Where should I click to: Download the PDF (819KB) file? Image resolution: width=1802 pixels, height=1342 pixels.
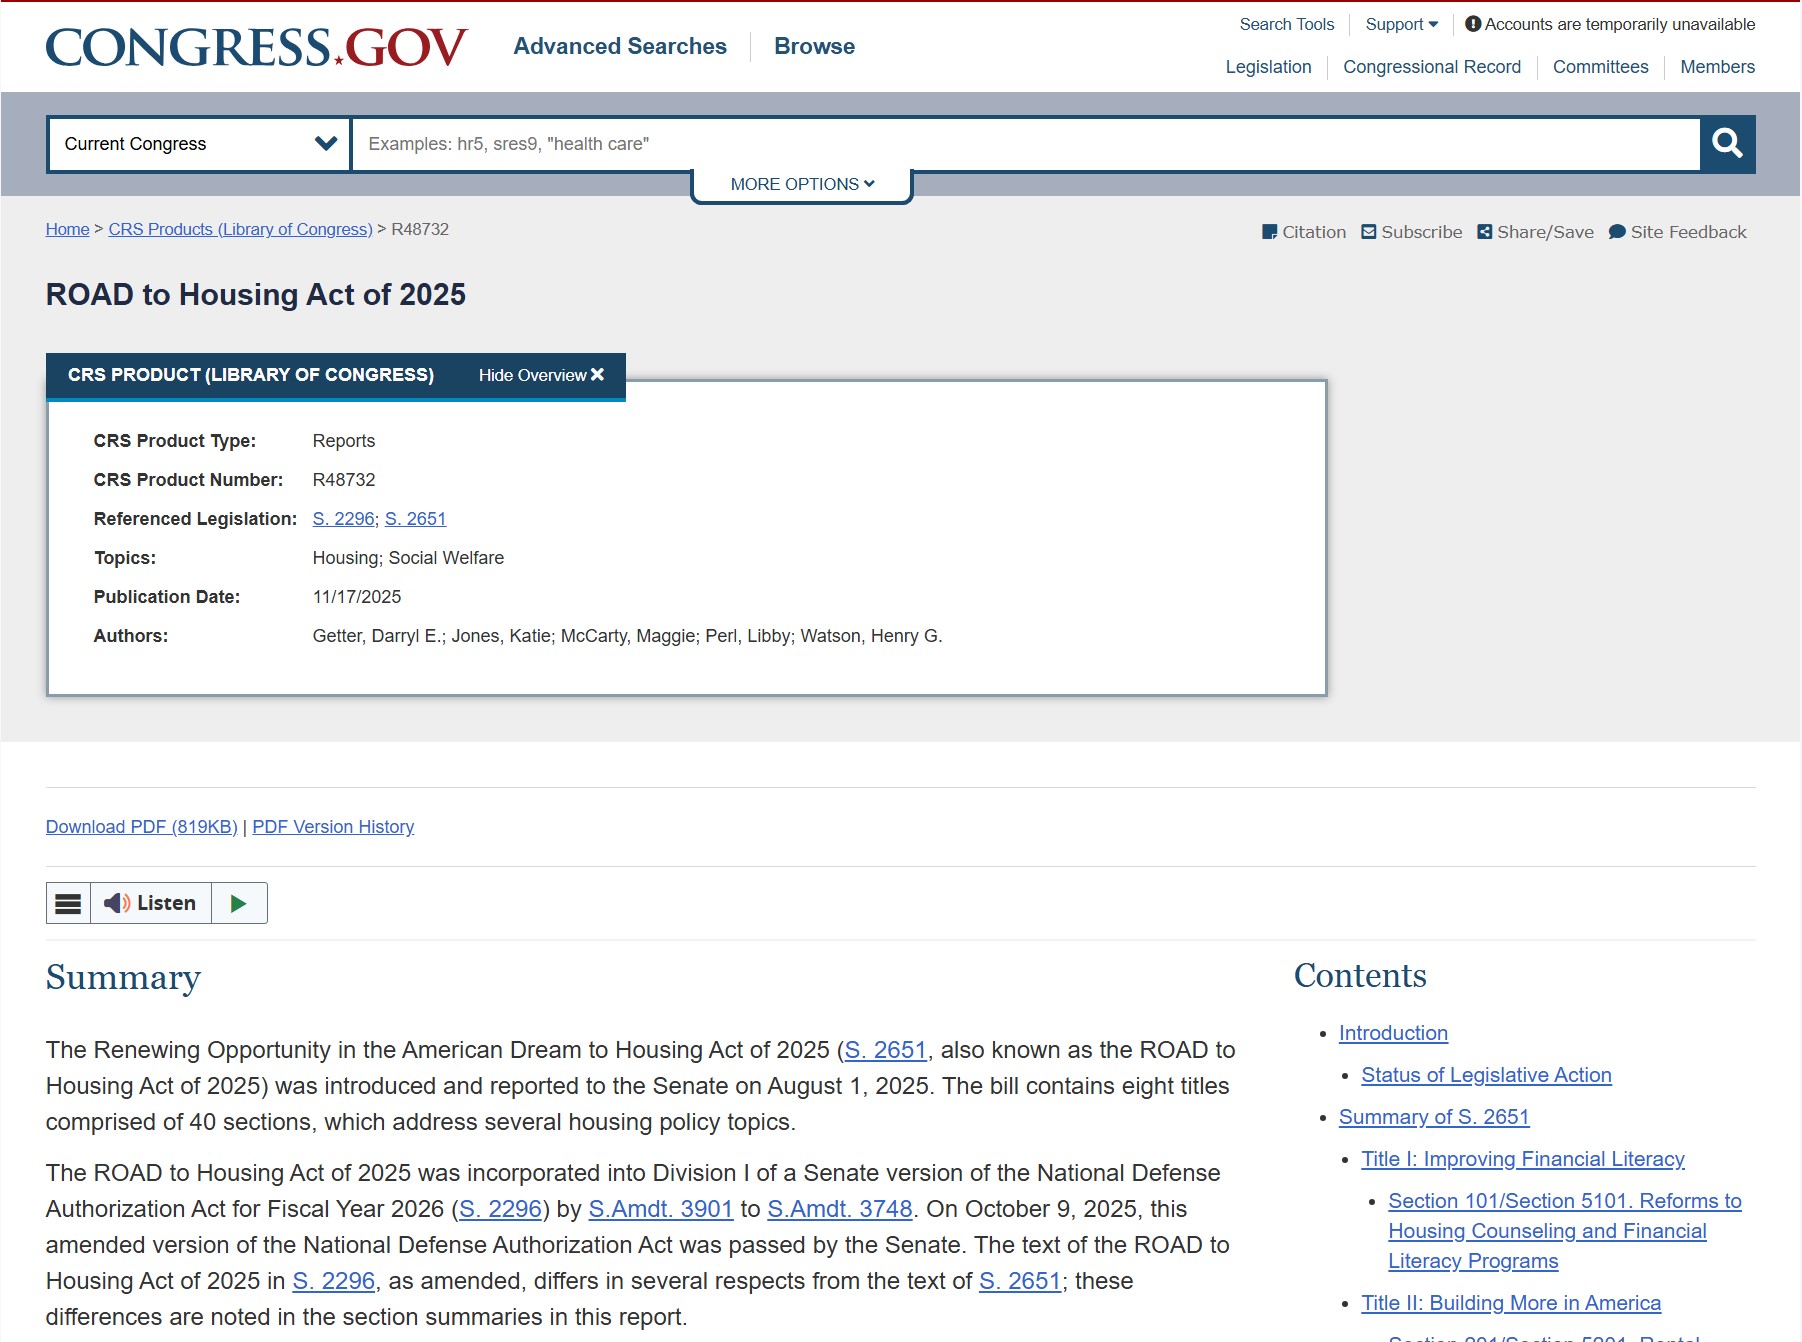[x=141, y=827]
